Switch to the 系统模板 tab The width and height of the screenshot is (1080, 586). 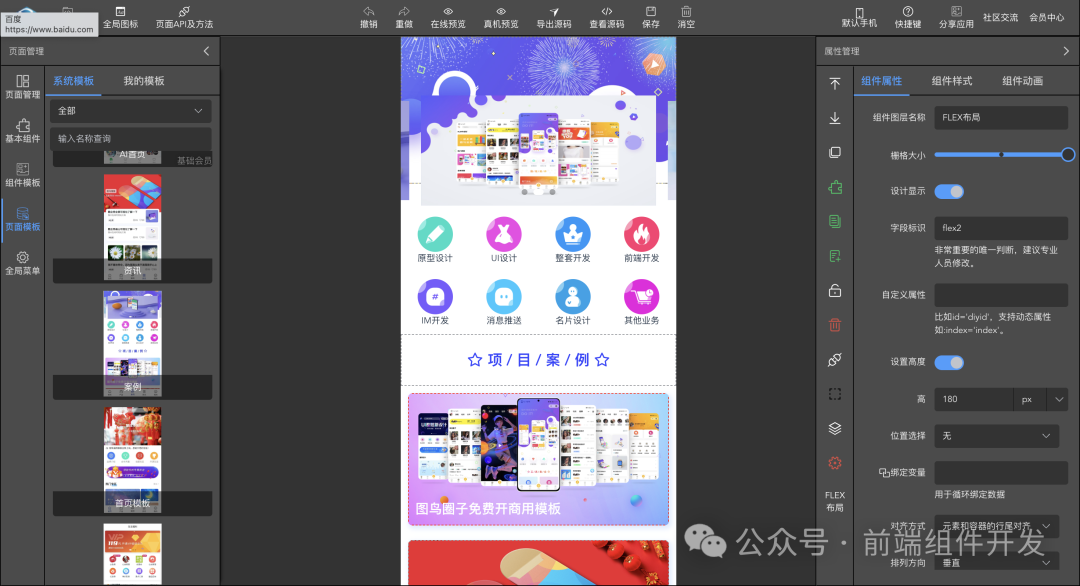click(x=74, y=81)
